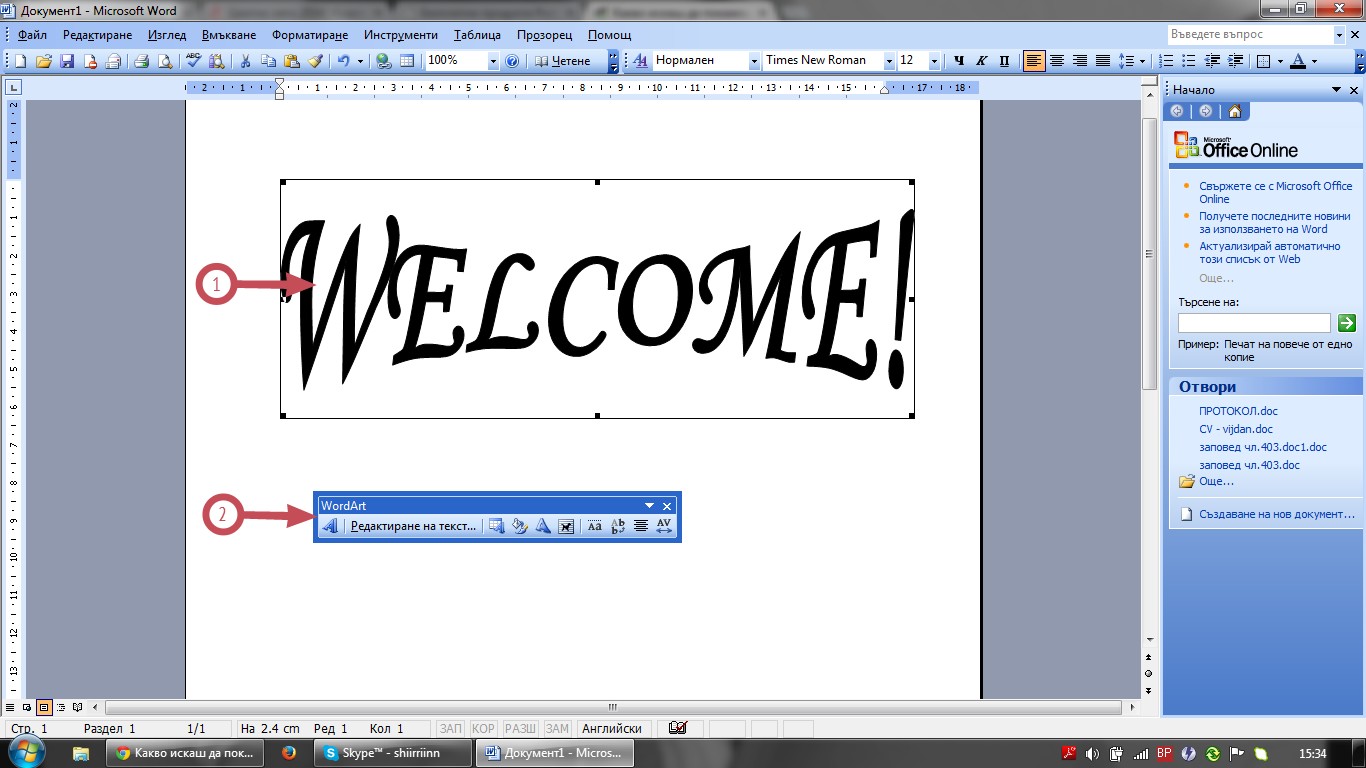Expand the borders dropdown arrow
The image size is (1366, 768).
pyautogui.click(x=1279, y=61)
